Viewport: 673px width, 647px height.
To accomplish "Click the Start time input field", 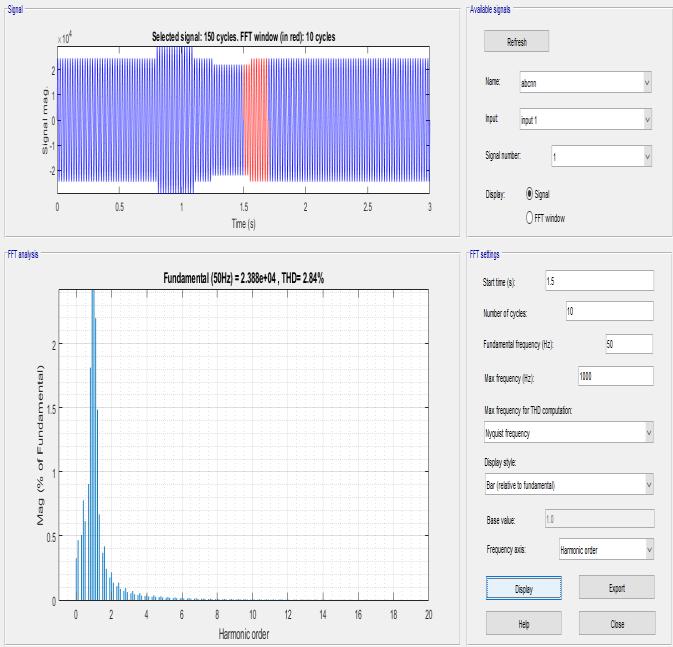I will 600,281.
